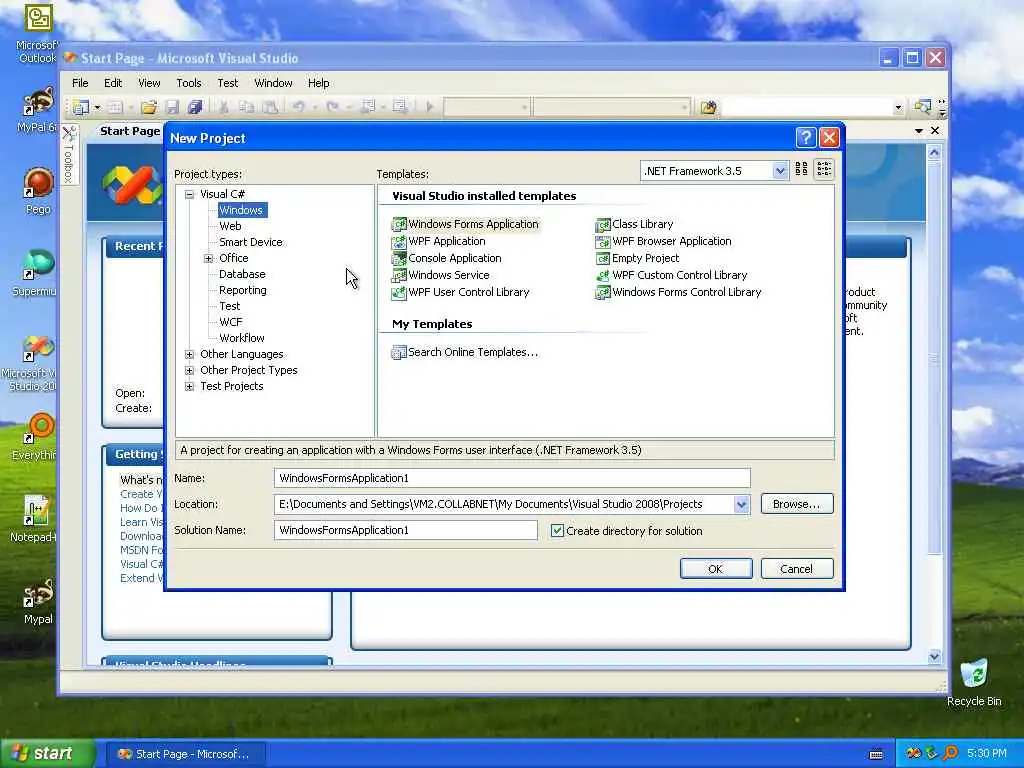Open the Window menu
This screenshot has width=1024, height=768.
click(x=273, y=83)
